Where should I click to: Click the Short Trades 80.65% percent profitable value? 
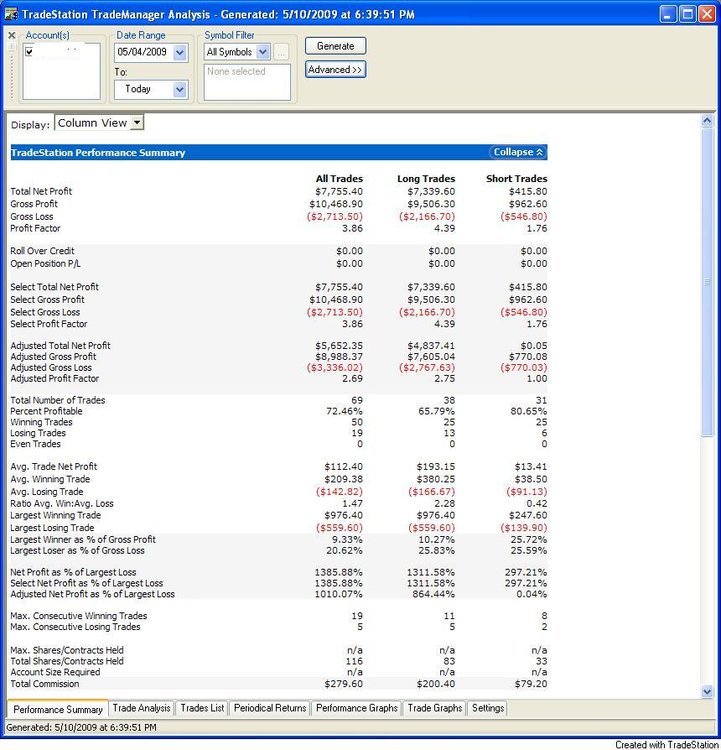click(x=528, y=411)
